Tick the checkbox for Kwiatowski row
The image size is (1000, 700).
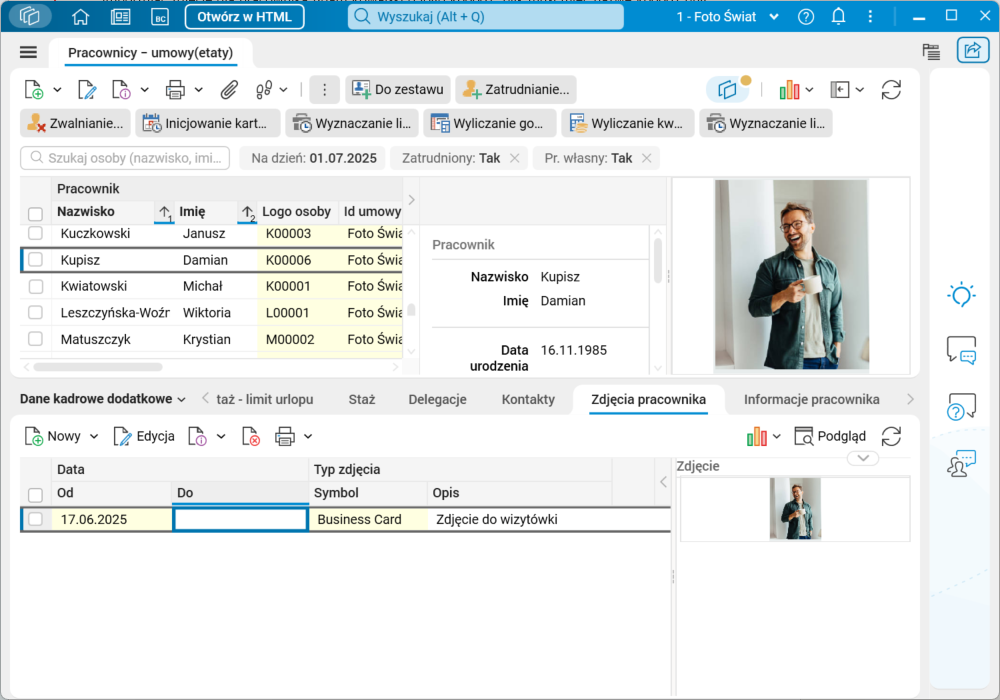point(35,286)
